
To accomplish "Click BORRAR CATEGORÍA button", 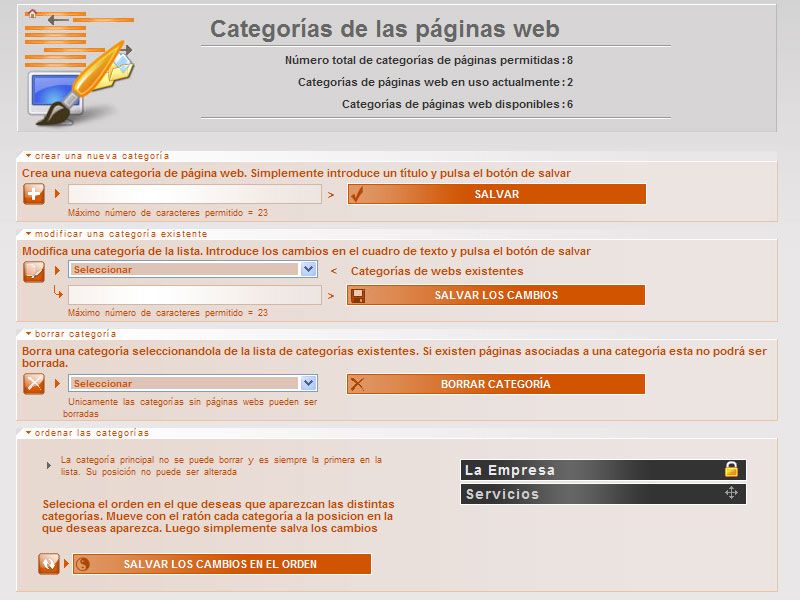I will 496,384.
